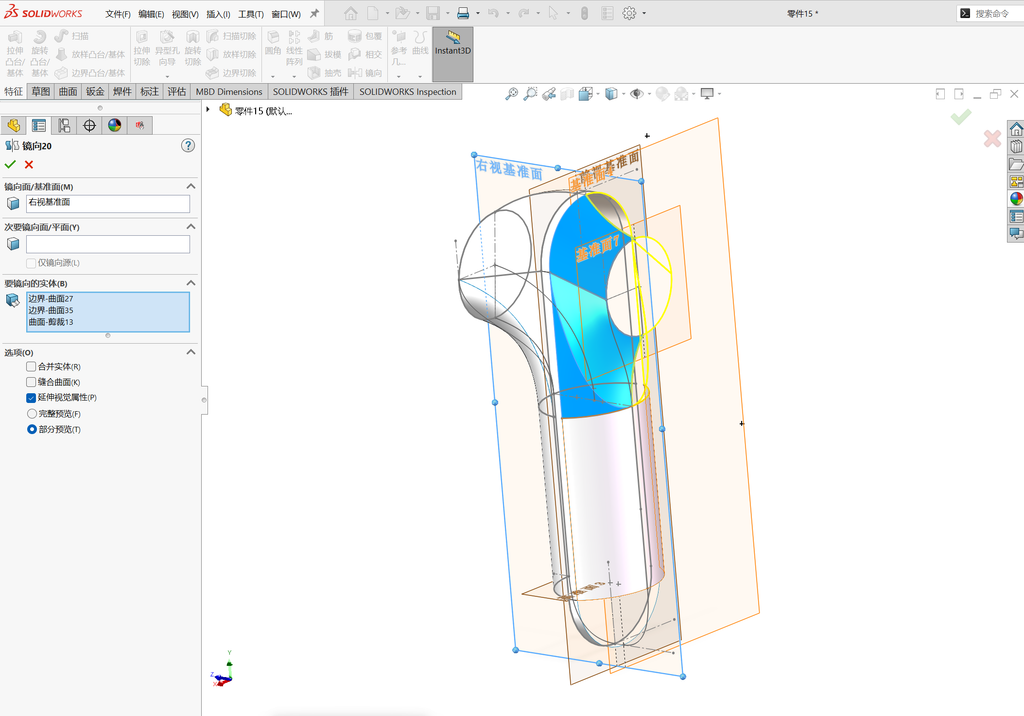Switch to the 草图 ribbon tab

coord(40,91)
